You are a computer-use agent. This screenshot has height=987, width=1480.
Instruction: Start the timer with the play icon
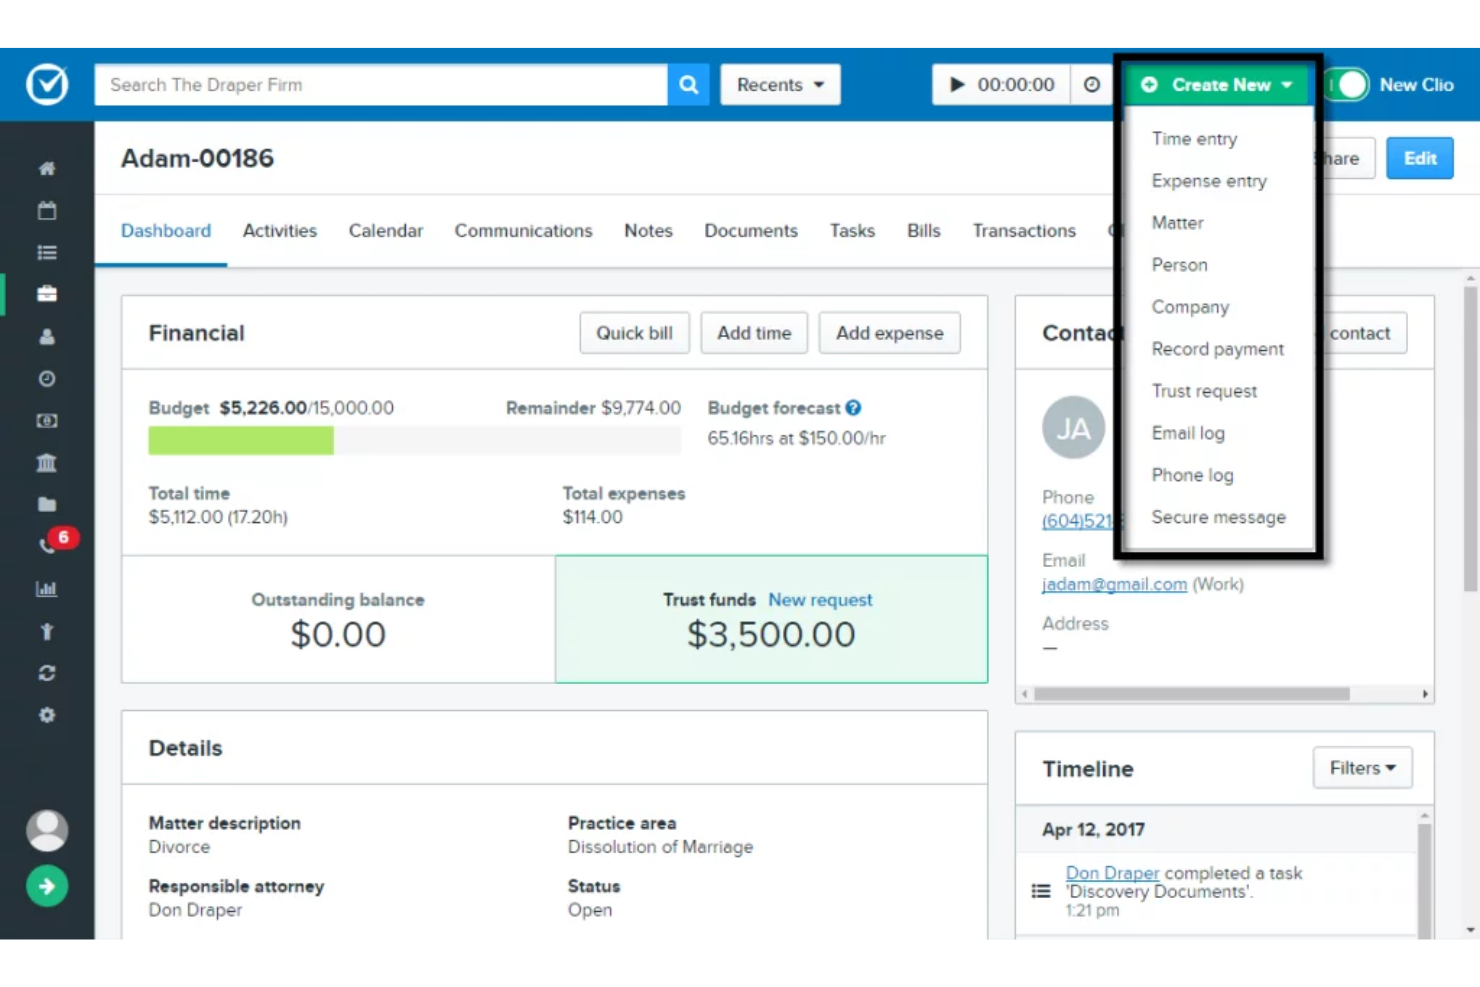(x=957, y=84)
